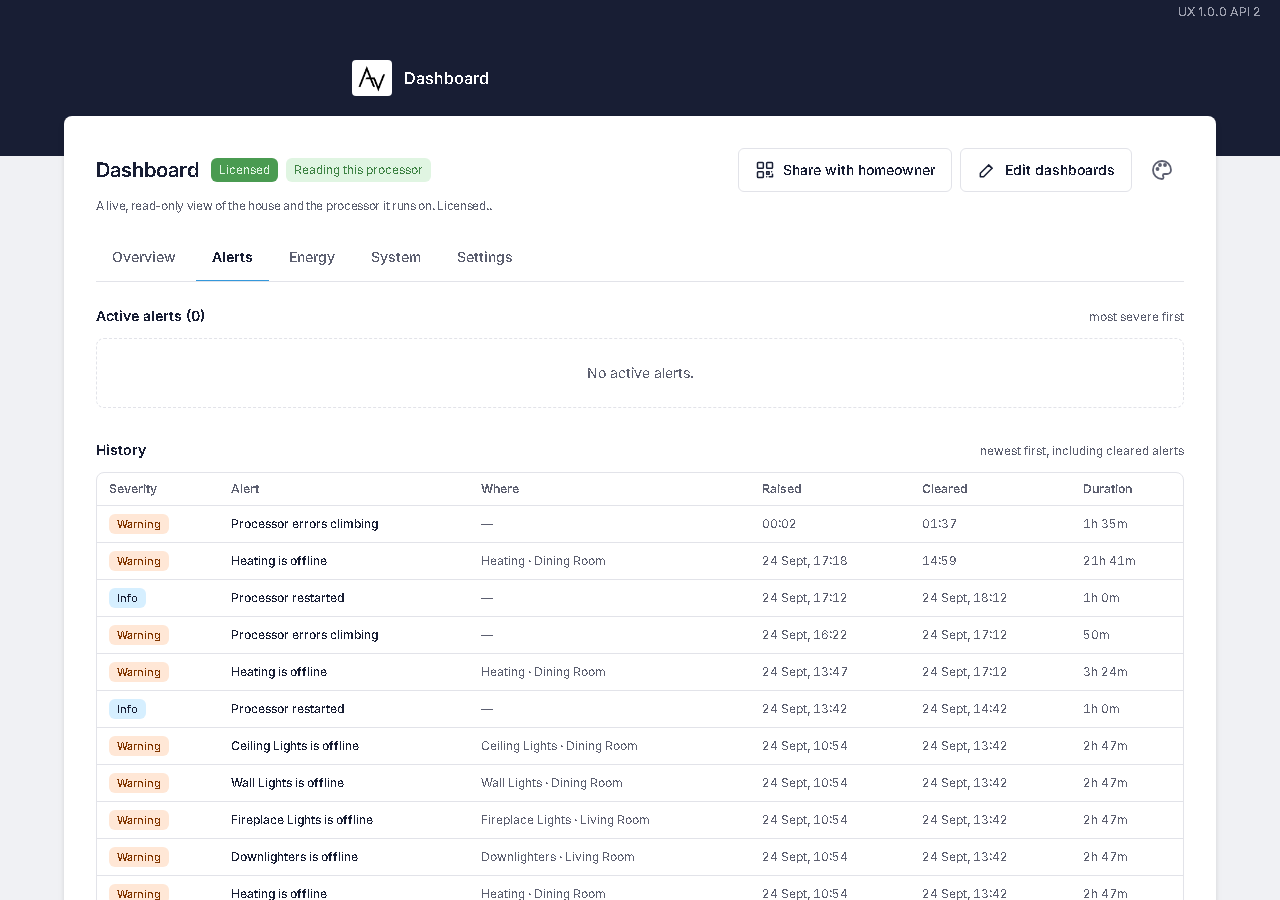This screenshot has height=900, width=1280.
Task: Click the Where column header
Action: [x=500, y=489]
